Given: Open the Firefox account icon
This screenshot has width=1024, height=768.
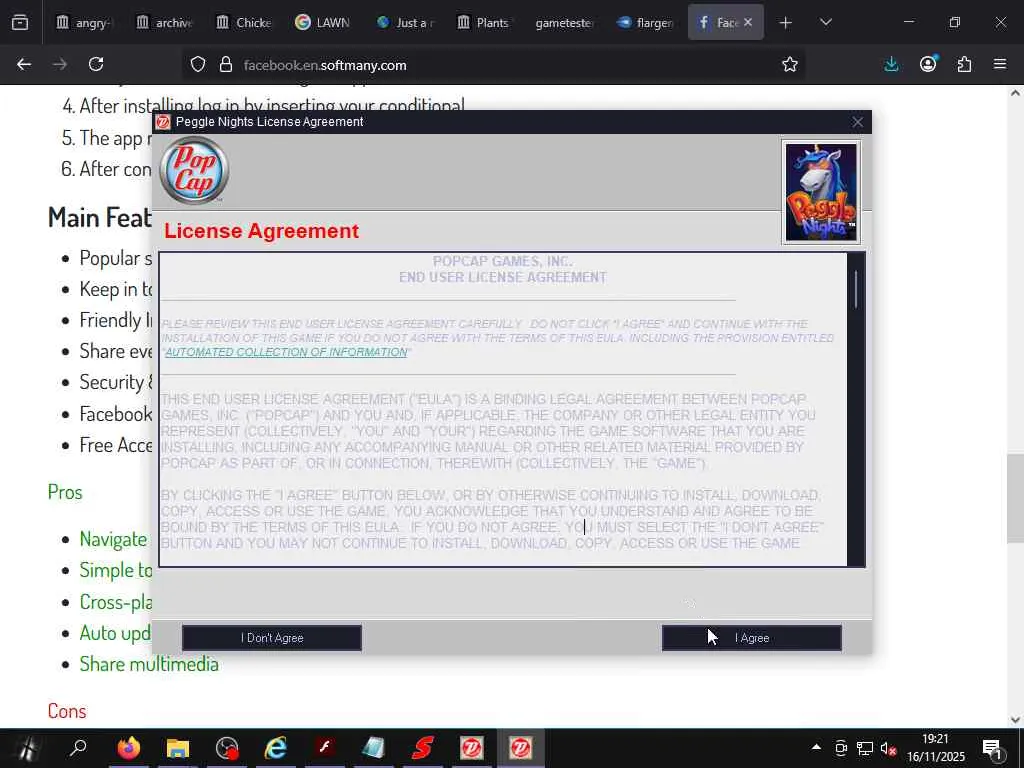Looking at the screenshot, I should (928, 64).
